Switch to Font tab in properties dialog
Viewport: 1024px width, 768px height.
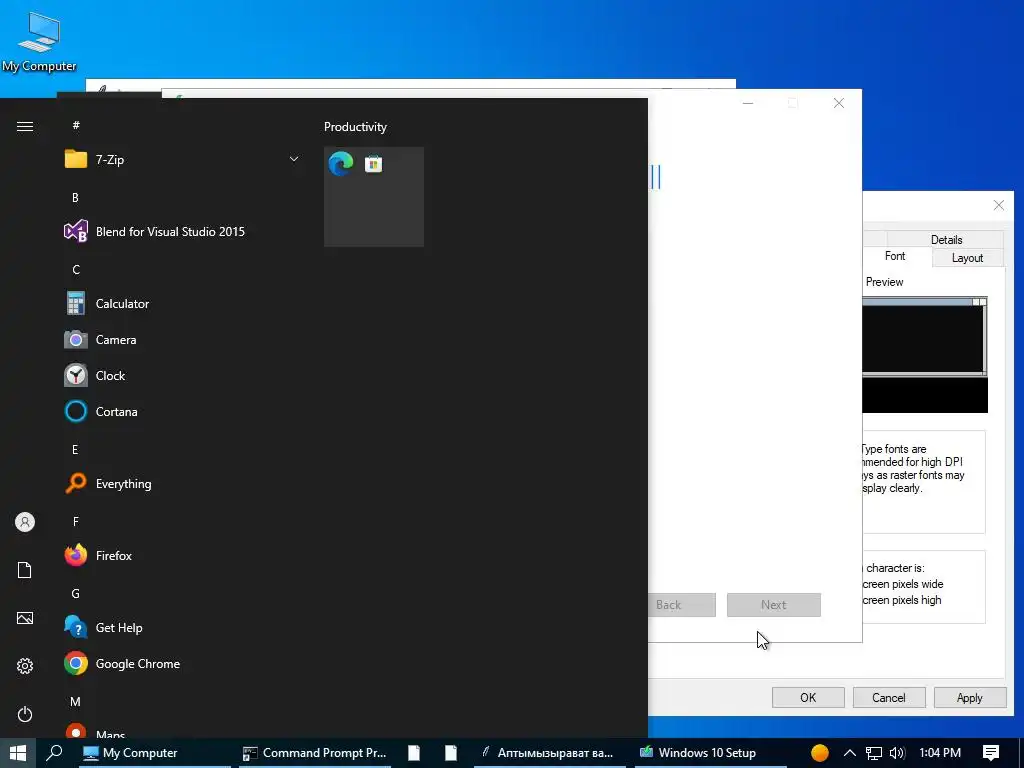(895, 256)
